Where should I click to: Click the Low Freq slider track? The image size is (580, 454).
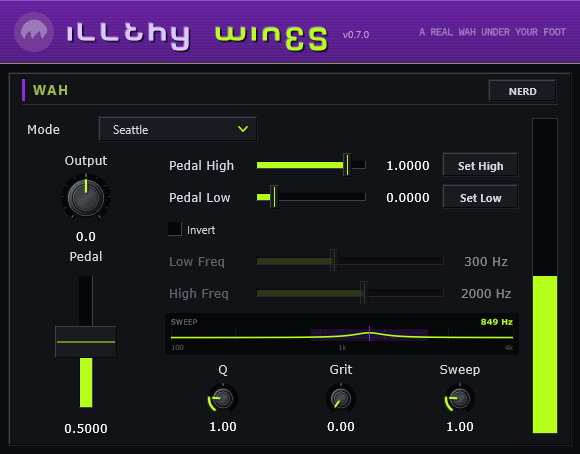coord(350,261)
